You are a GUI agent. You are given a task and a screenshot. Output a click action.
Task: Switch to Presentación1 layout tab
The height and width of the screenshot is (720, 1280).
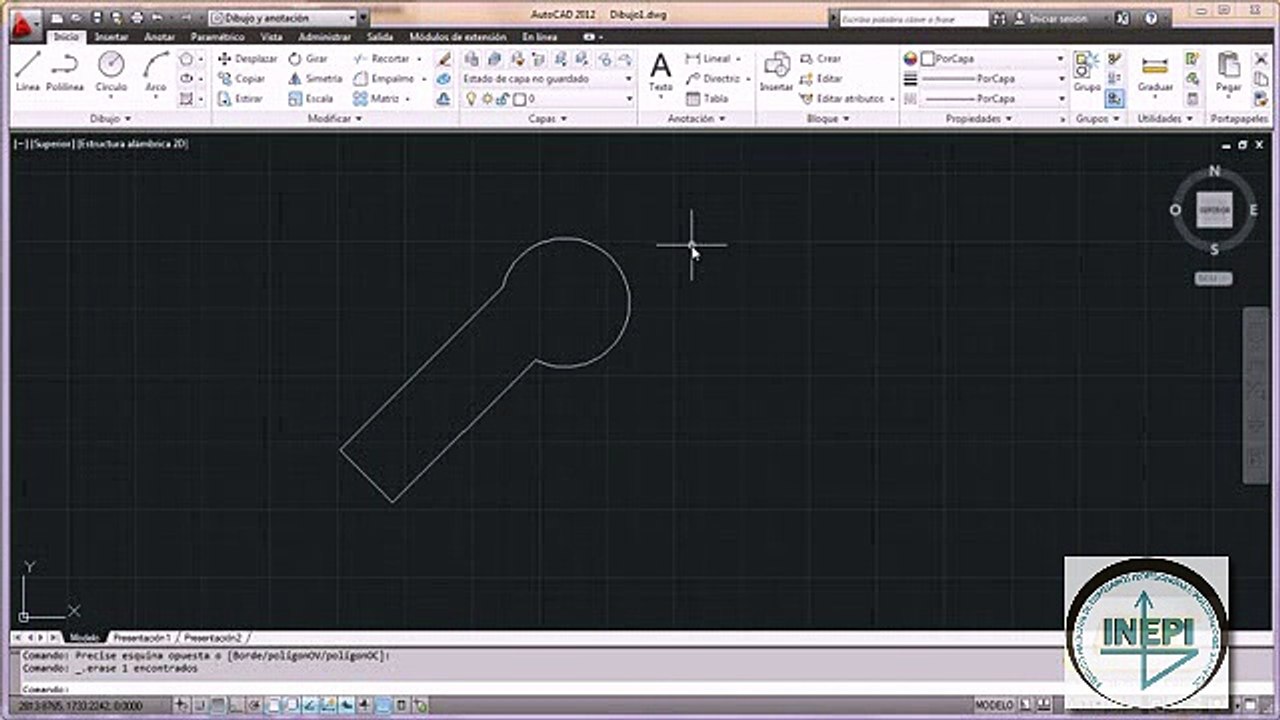point(141,637)
